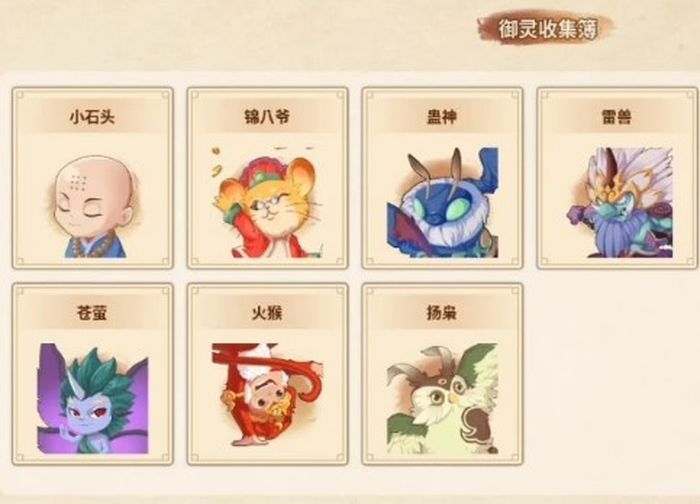Tap the 火猴 name label
Viewport: 700px width, 504px height.
(x=267, y=312)
